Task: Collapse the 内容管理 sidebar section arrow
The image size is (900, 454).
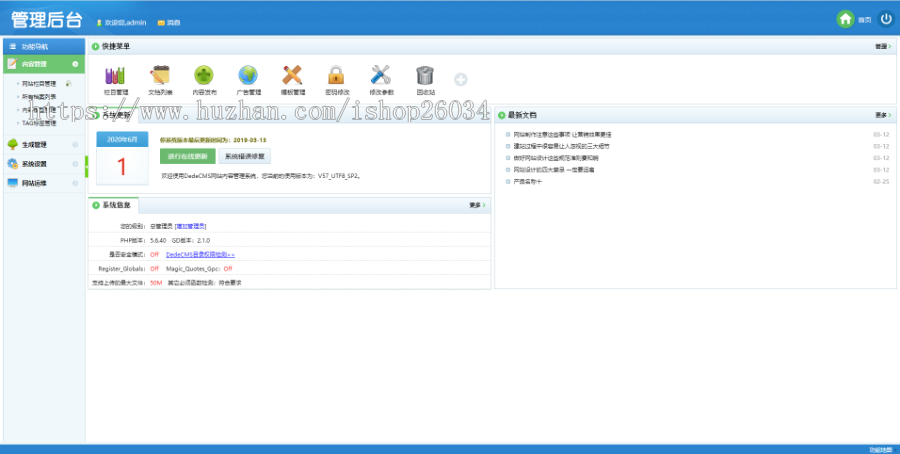Action: 75,64
